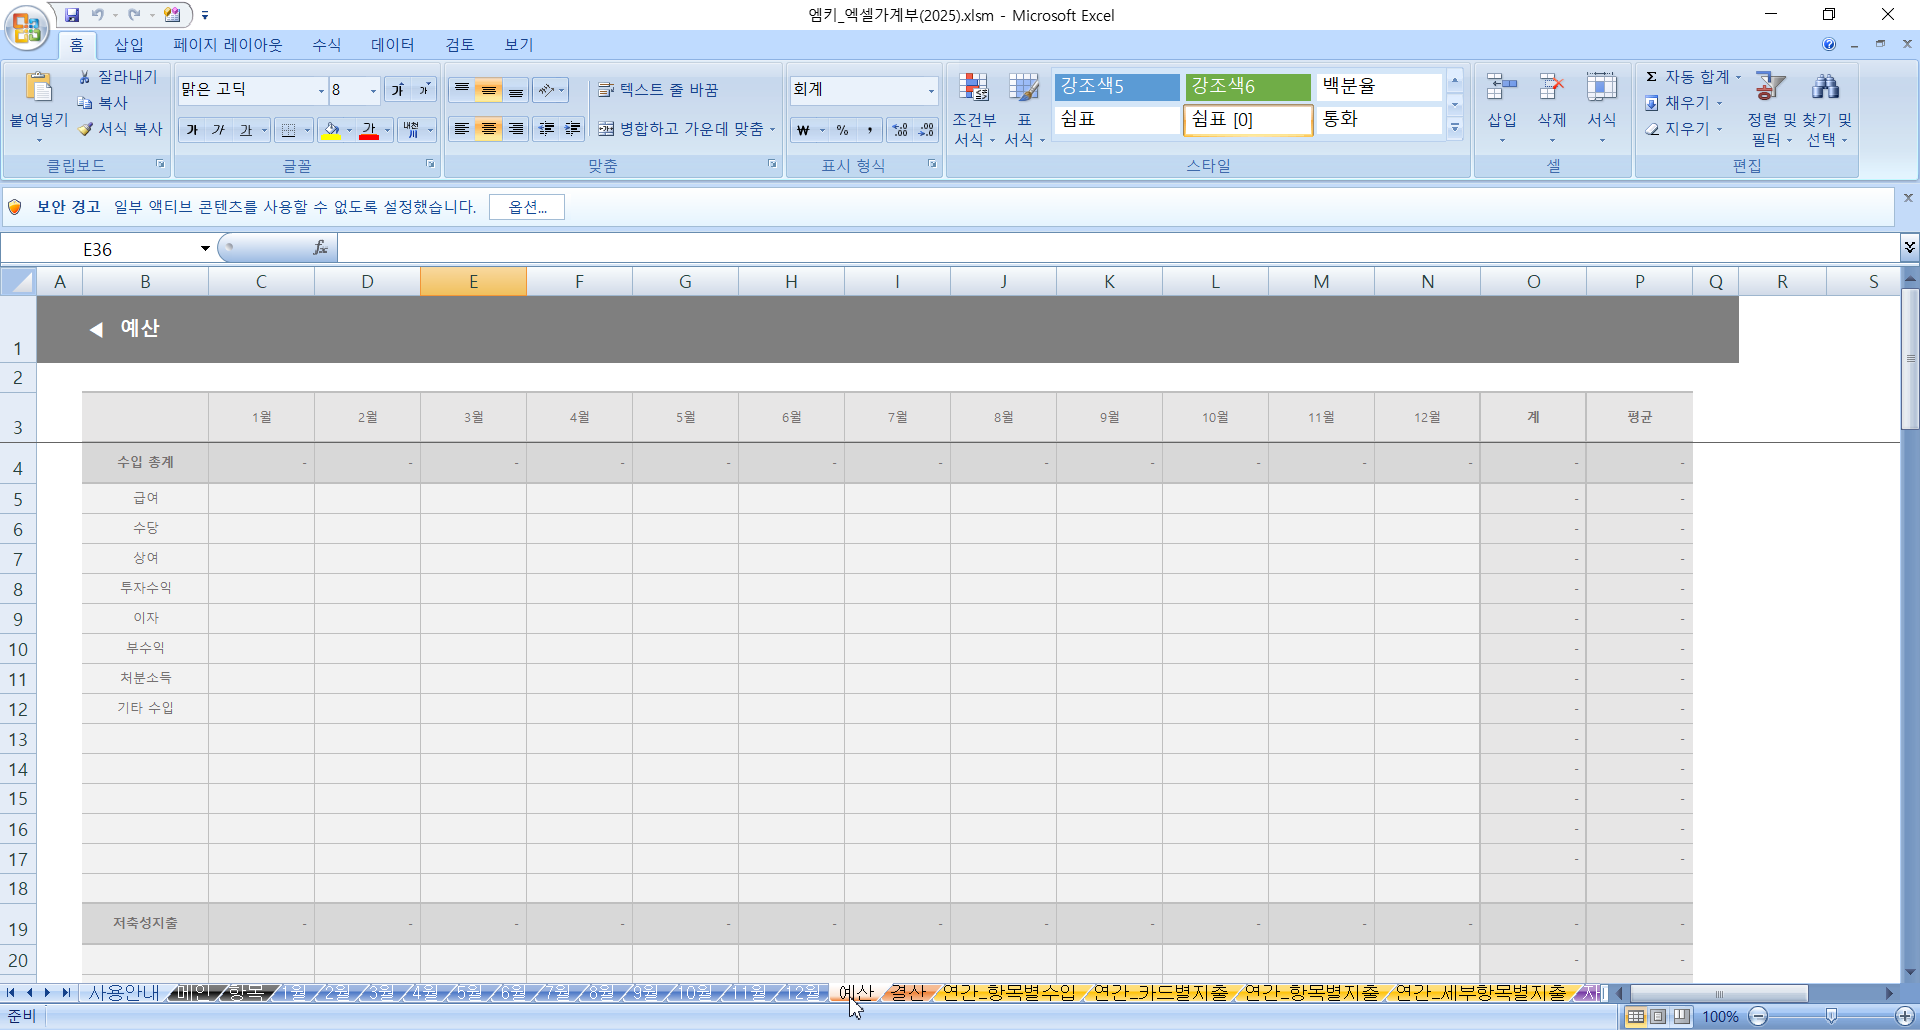1920x1030 pixels.
Task: Click the insert function fx button
Action: coord(320,248)
